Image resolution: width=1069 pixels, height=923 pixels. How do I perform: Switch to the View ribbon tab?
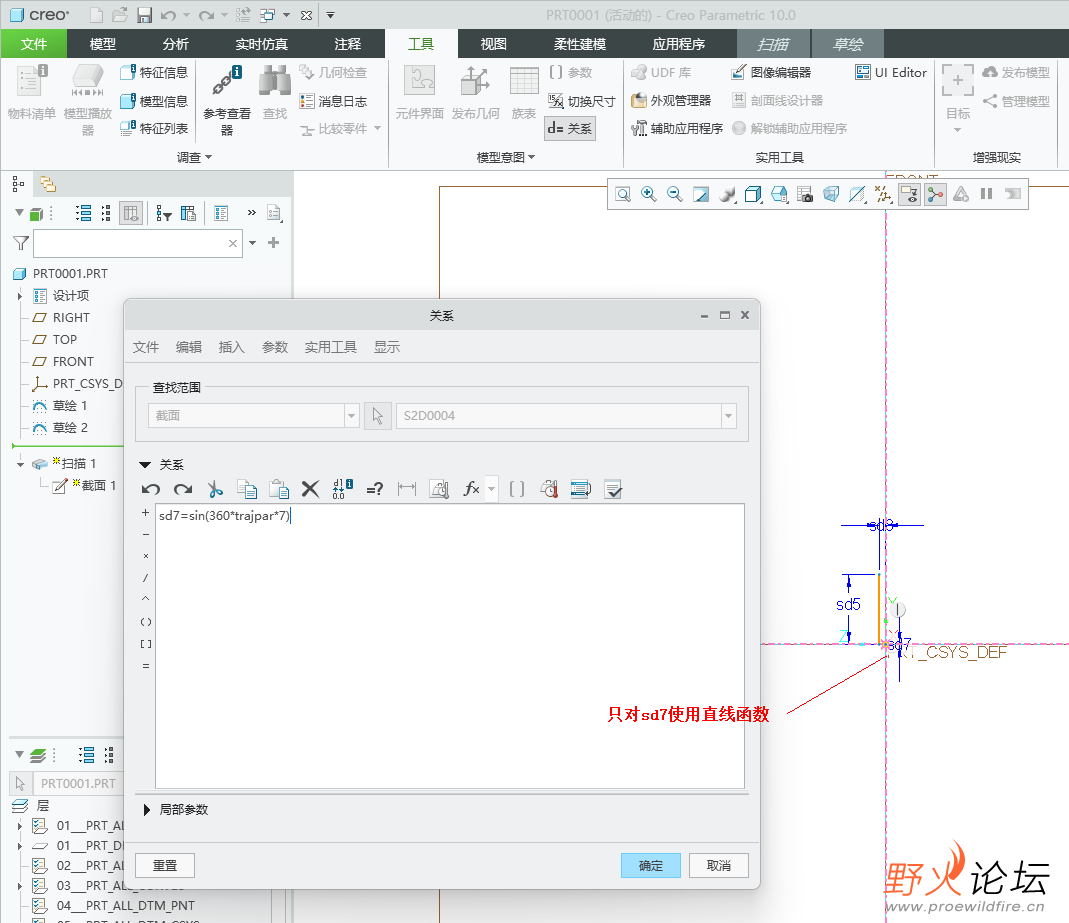(493, 44)
